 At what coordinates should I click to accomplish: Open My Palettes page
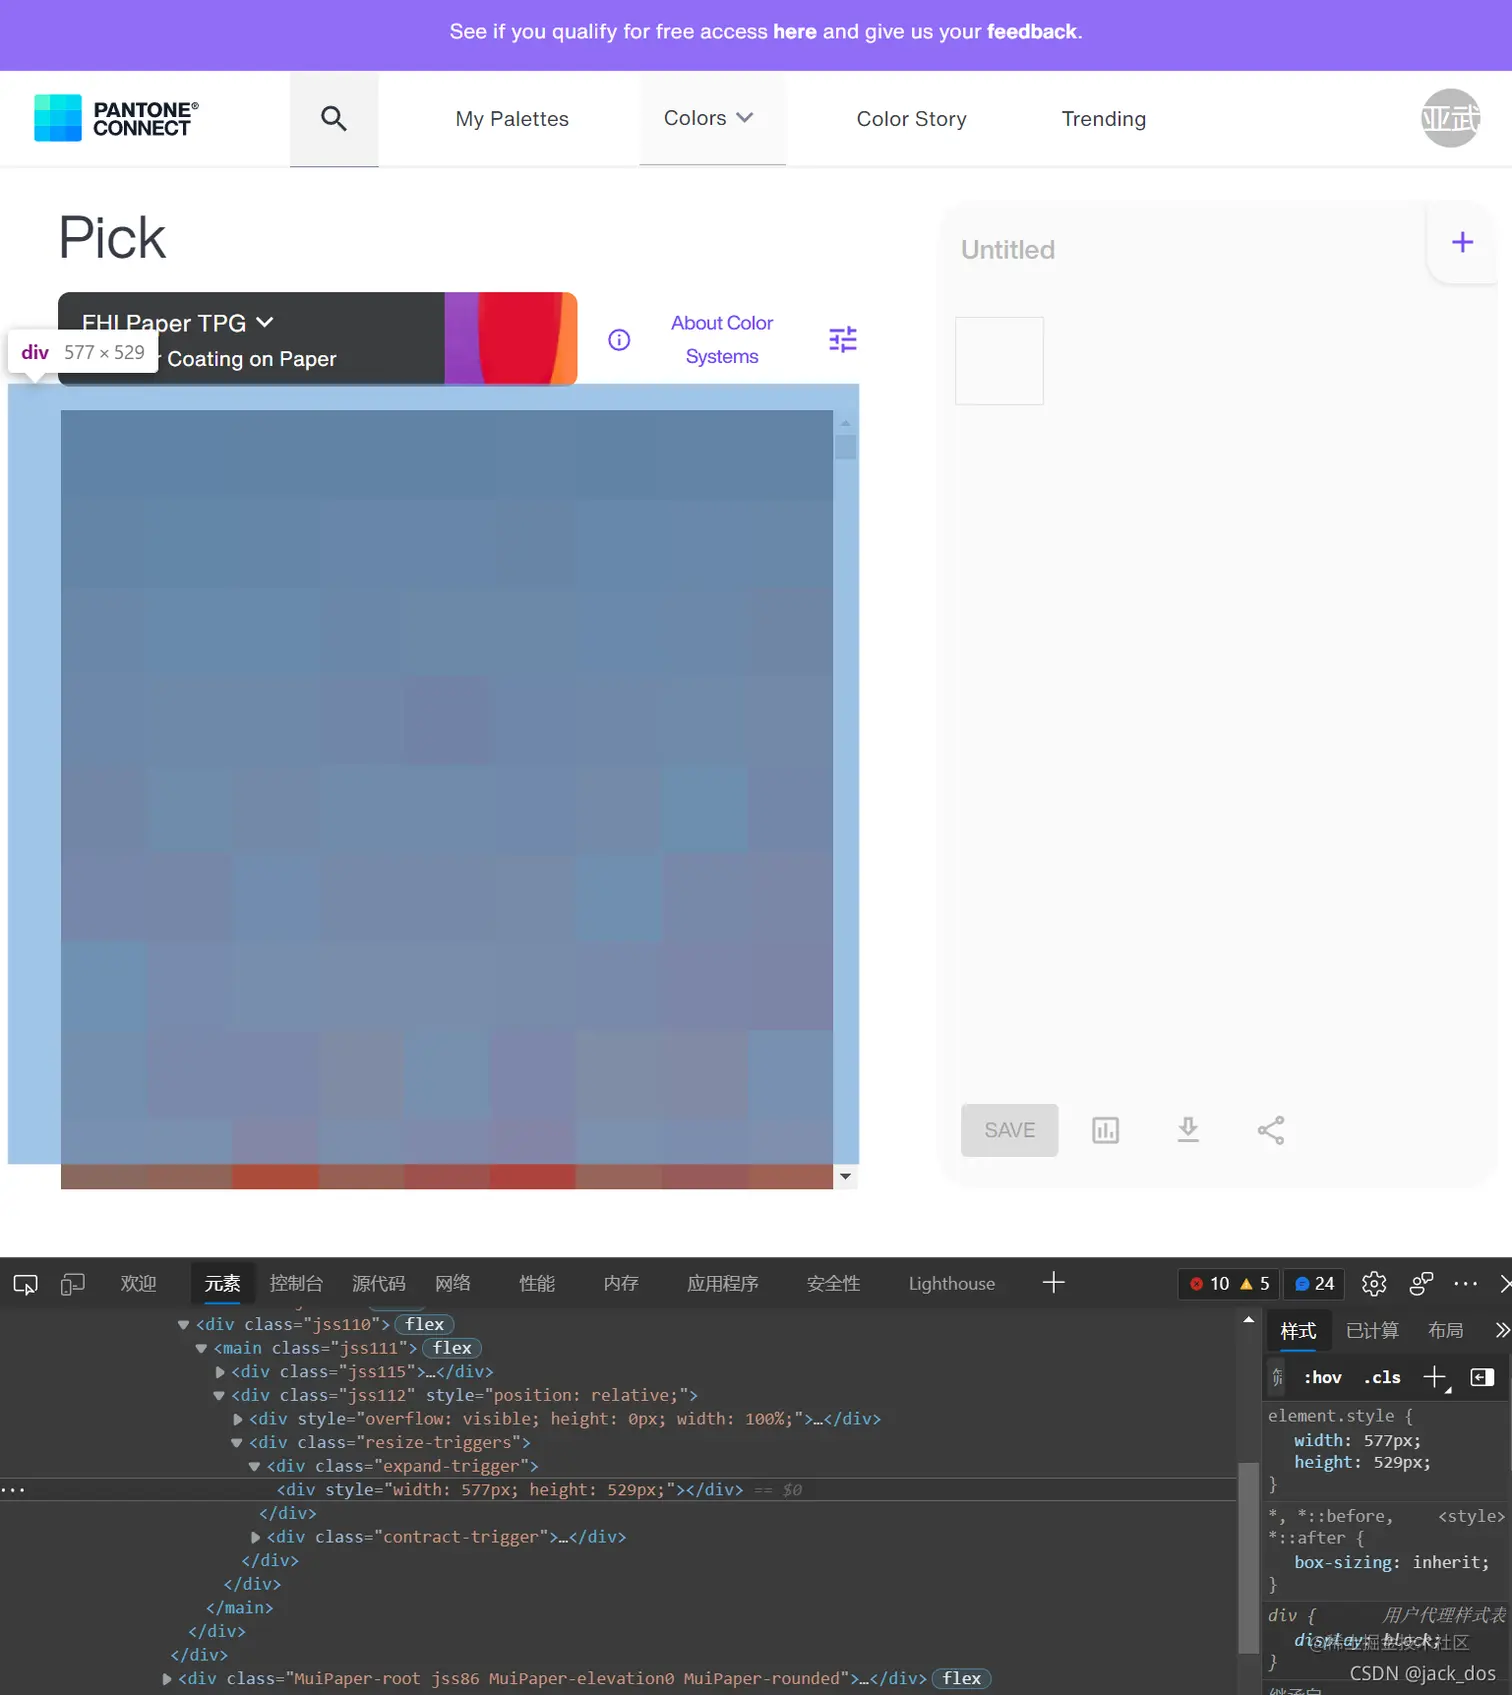click(512, 119)
